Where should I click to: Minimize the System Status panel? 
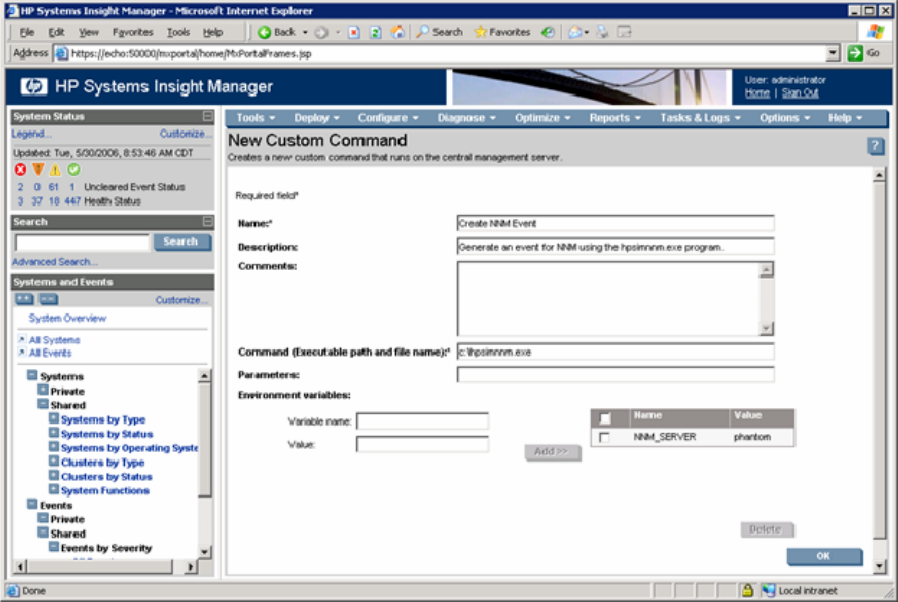tap(207, 116)
